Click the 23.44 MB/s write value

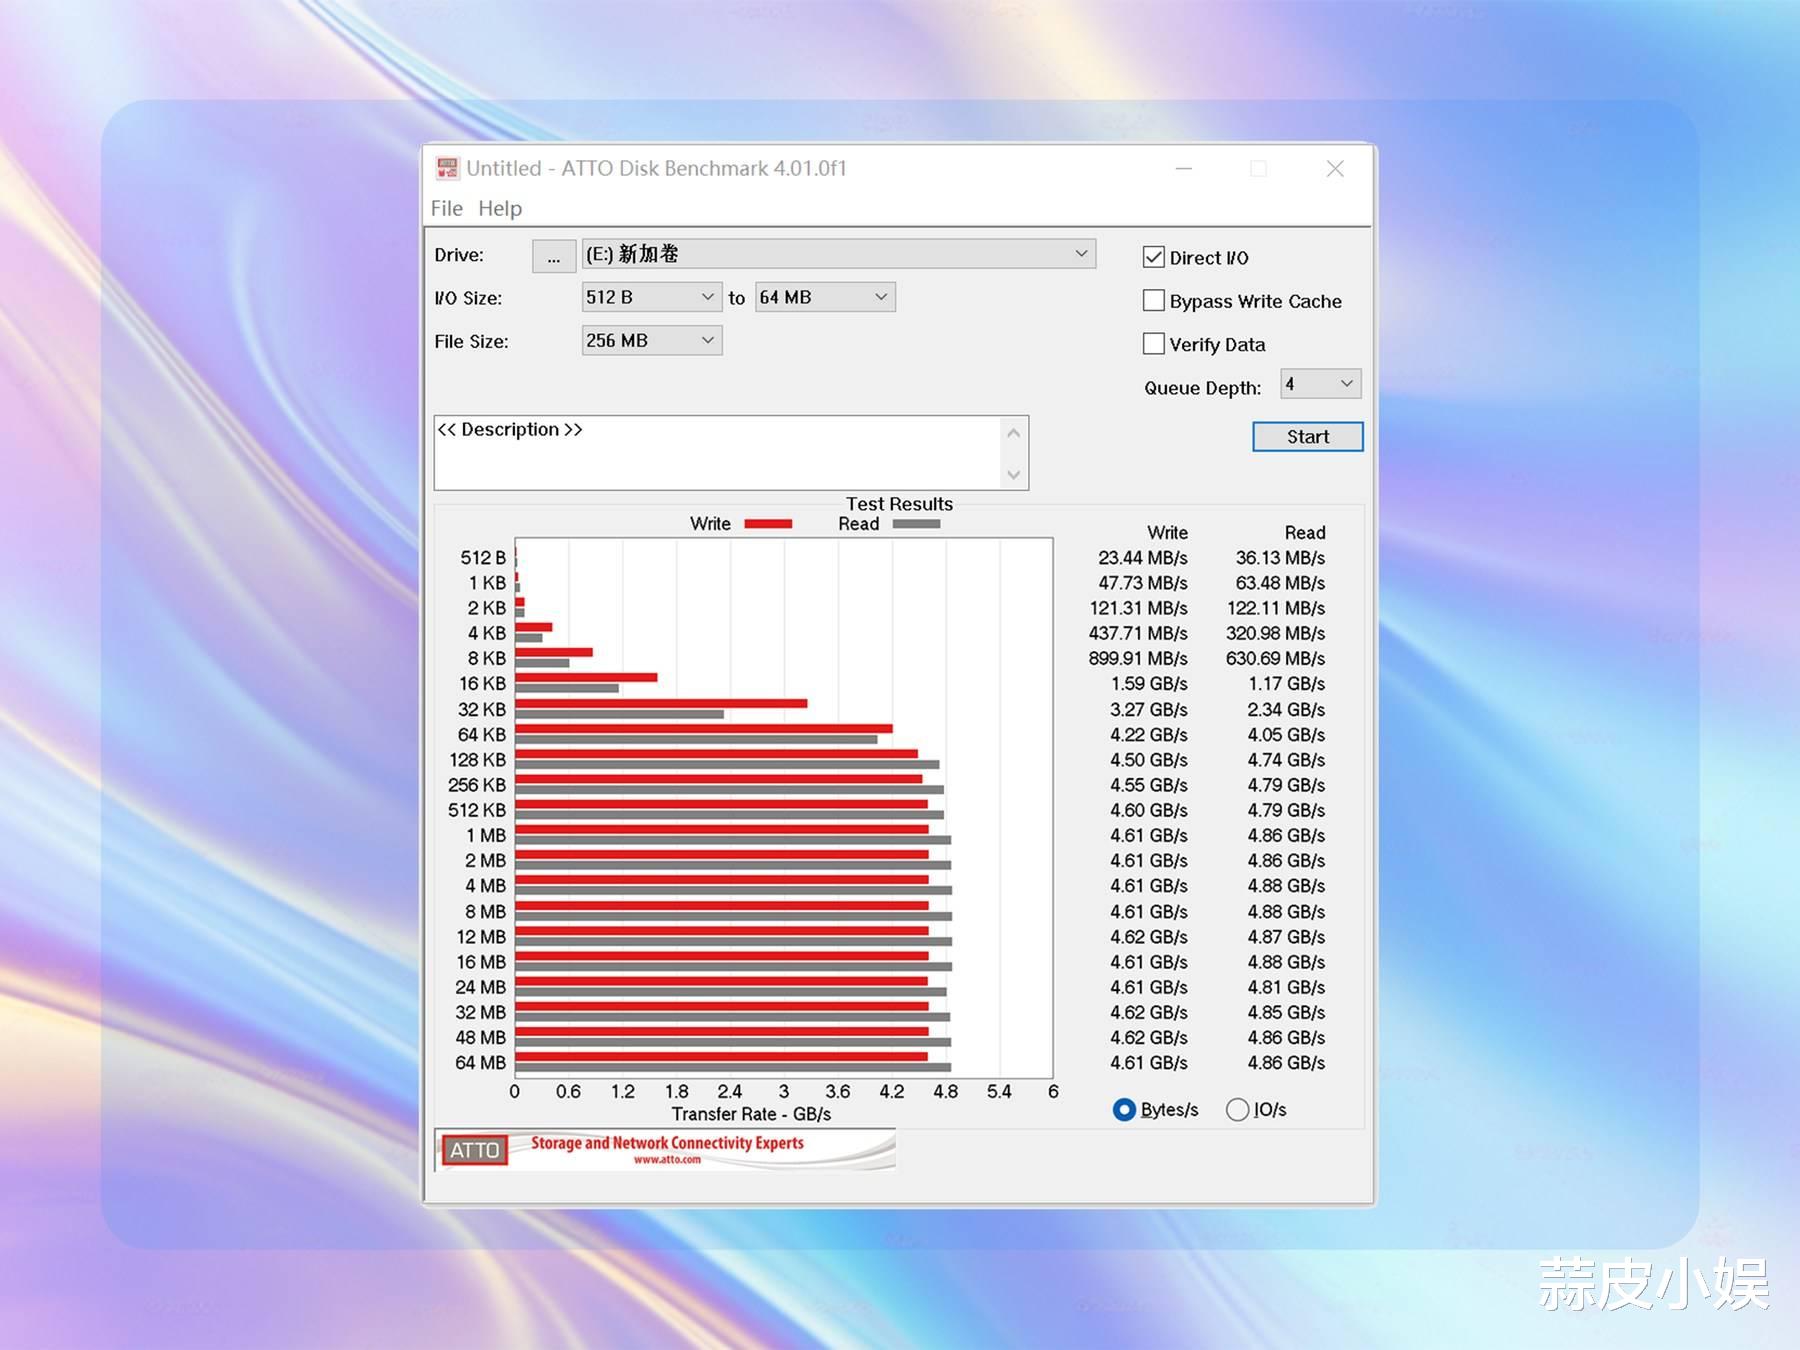[1143, 558]
